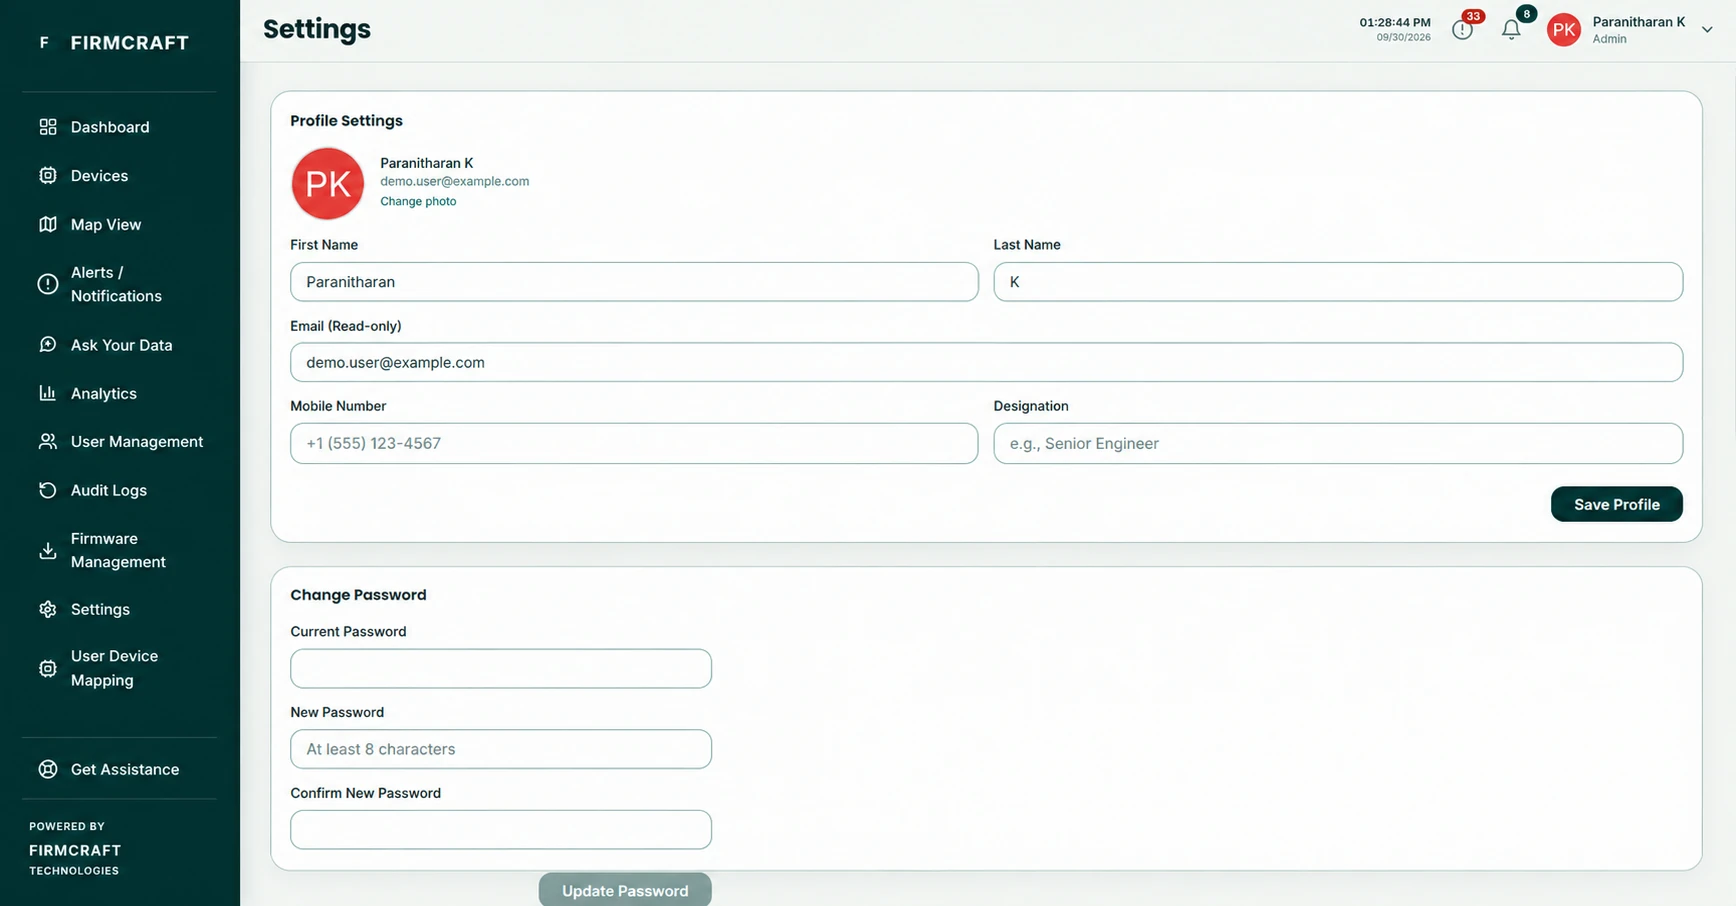This screenshot has height=906, width=1736.
Task: Click Update Password button
Action: tap(625, 889)
